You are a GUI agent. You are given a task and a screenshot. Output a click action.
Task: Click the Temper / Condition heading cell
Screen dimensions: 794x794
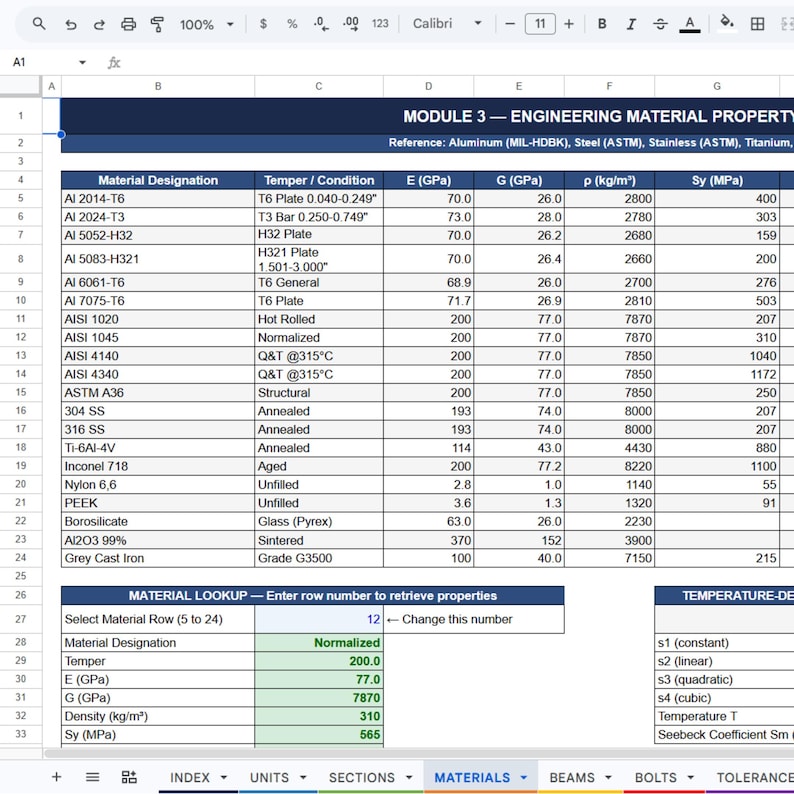pos(319,180)
